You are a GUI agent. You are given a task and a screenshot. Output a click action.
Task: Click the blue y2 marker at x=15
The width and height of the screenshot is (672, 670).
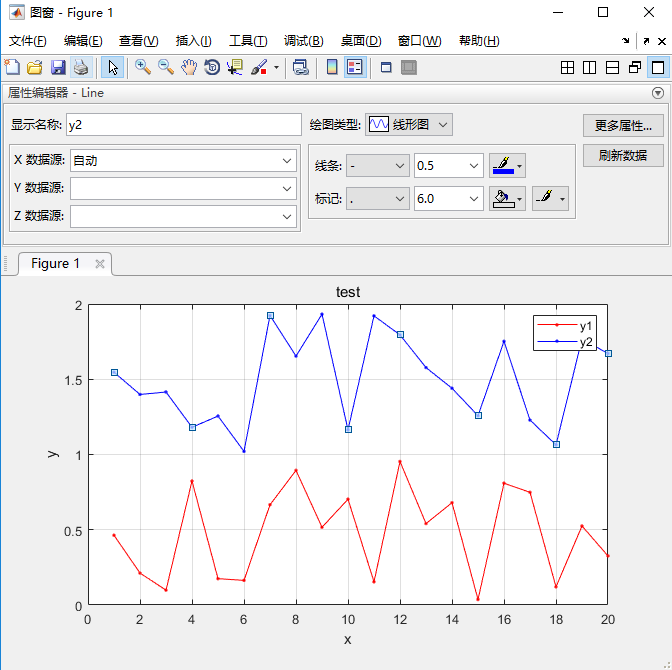[478, 415]
